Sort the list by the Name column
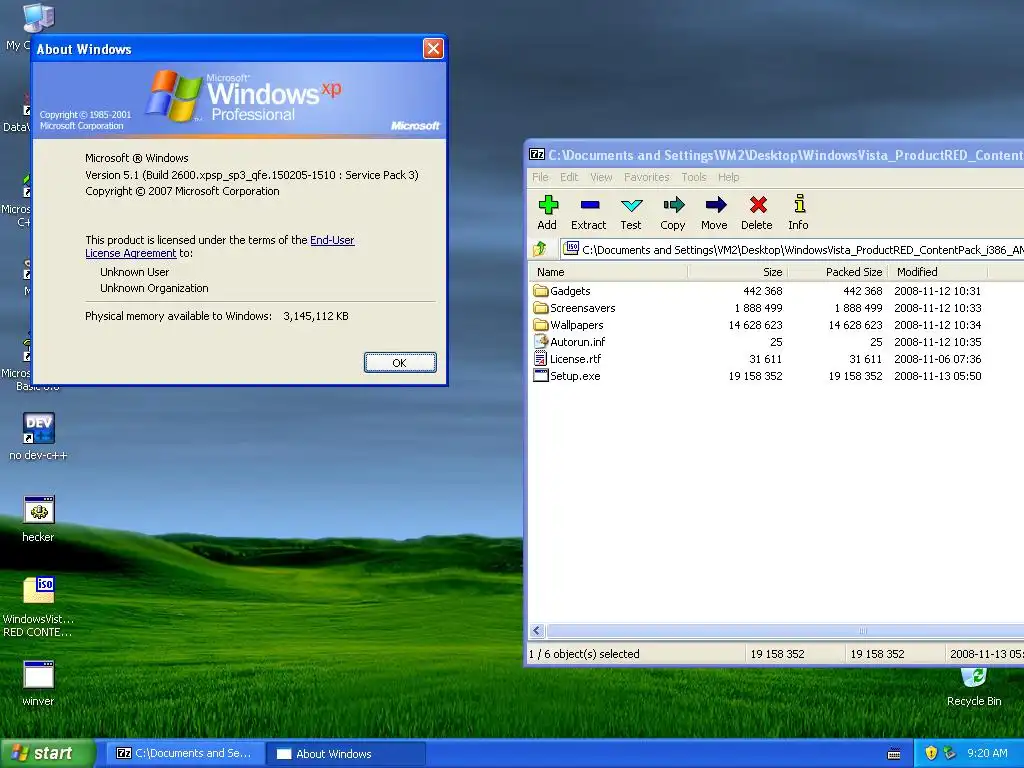 609,272
